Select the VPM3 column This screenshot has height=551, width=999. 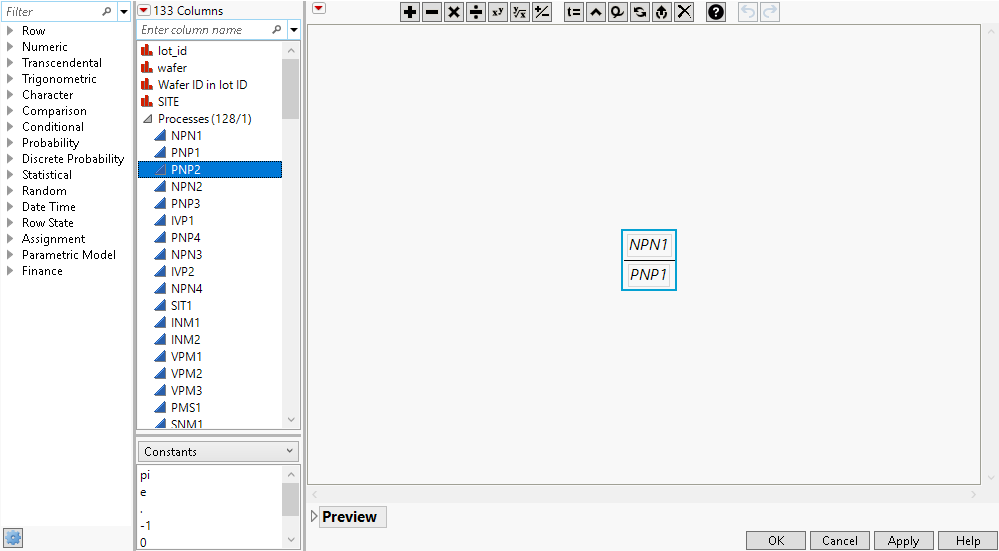pyautogui.click(x=210, y=390)
